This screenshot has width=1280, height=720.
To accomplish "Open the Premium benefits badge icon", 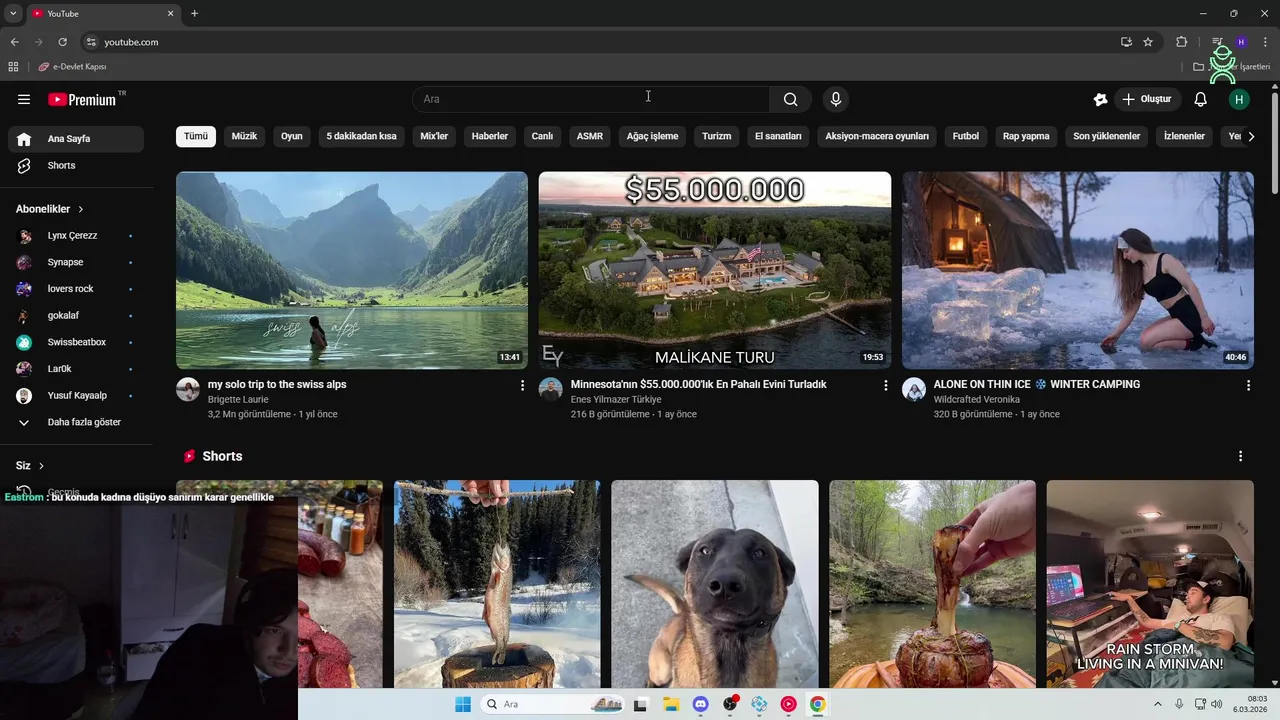I will (x=1101, y=99).
